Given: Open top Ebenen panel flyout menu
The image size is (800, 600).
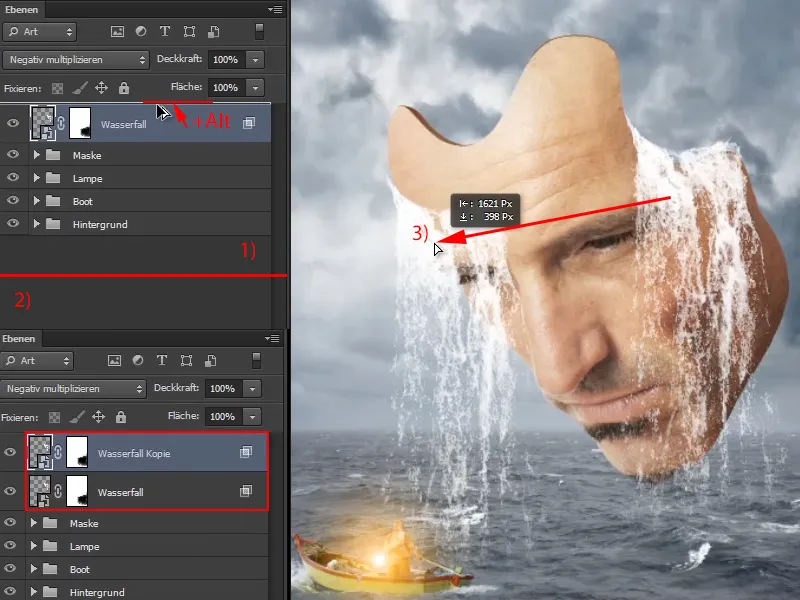Looking at the screenshot, I should pyautogui.click(x=275, y=9).
